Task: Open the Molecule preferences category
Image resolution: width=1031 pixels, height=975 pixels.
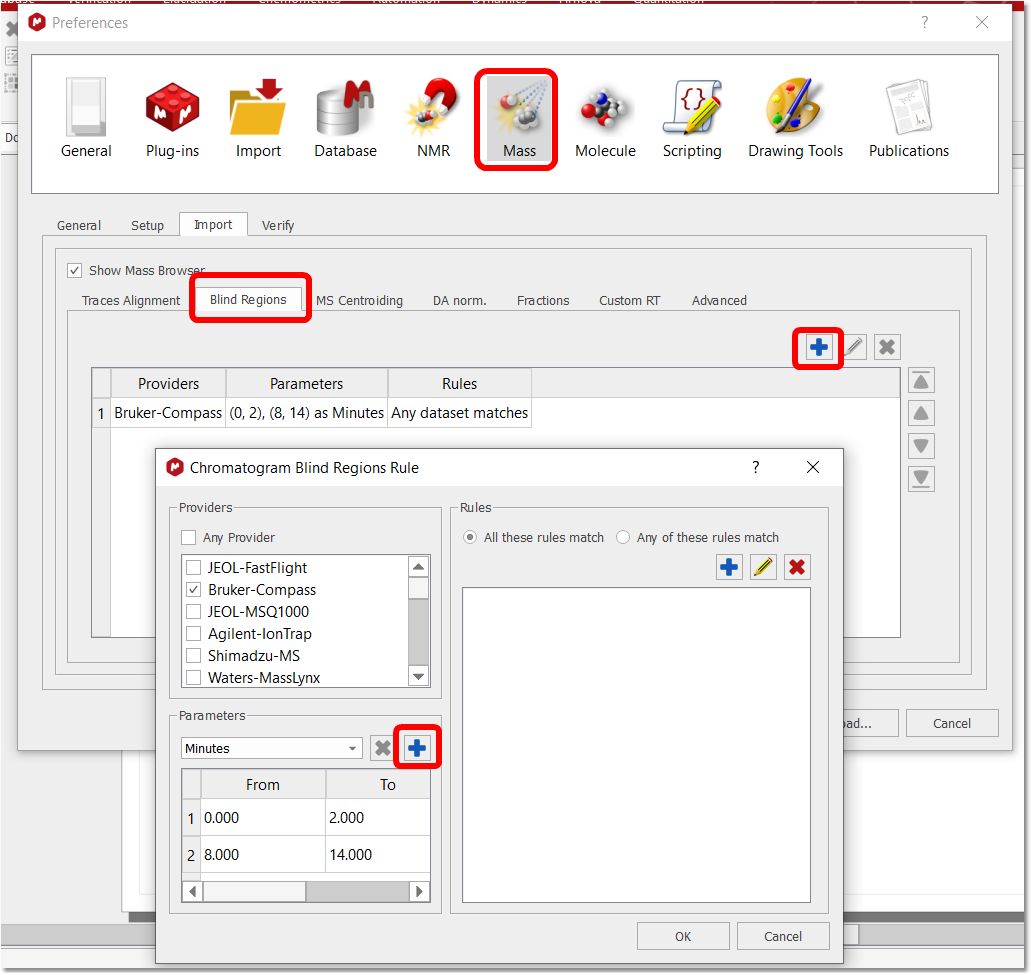Action: tap(605, 118)
